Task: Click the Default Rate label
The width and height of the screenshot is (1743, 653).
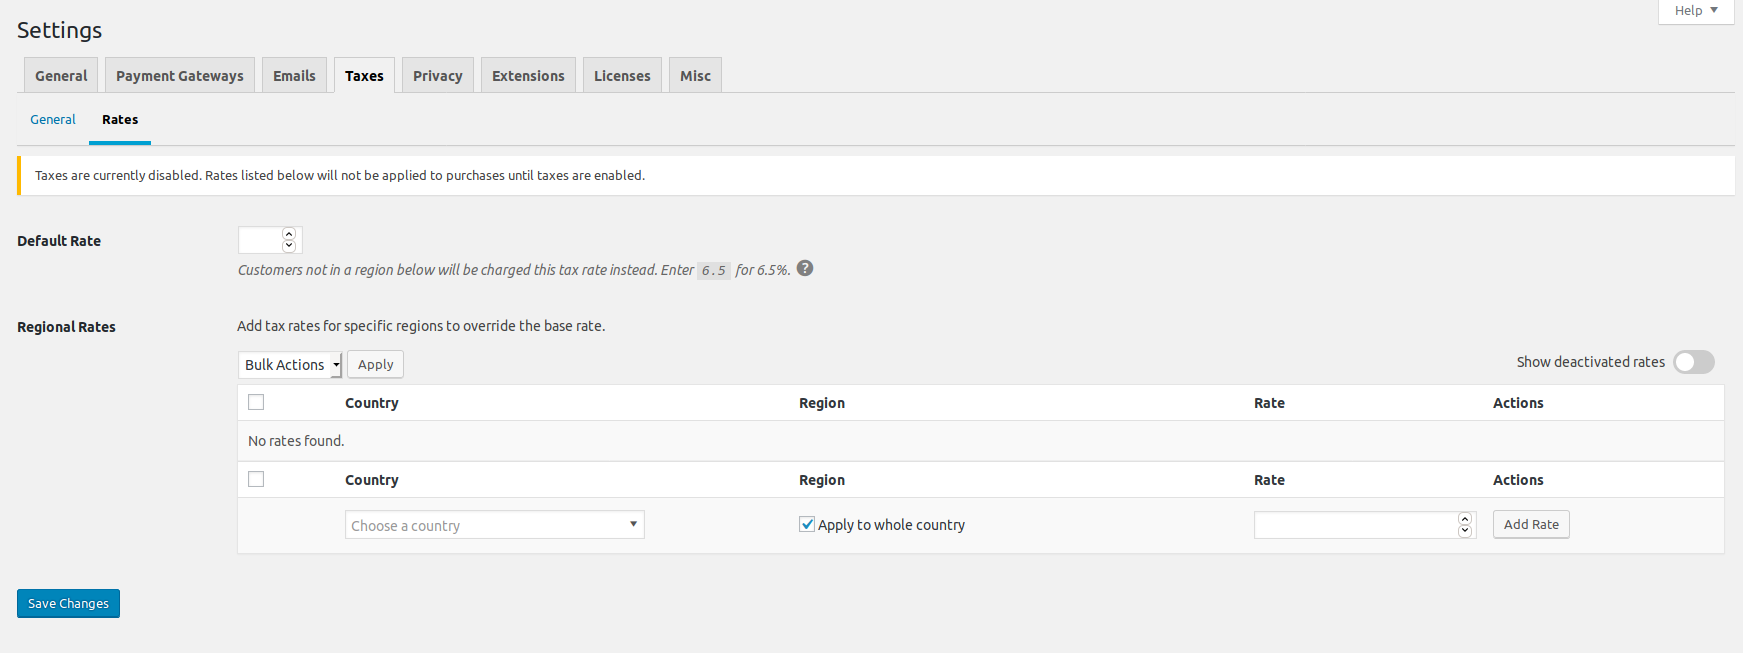Action: tap(59, 241)
